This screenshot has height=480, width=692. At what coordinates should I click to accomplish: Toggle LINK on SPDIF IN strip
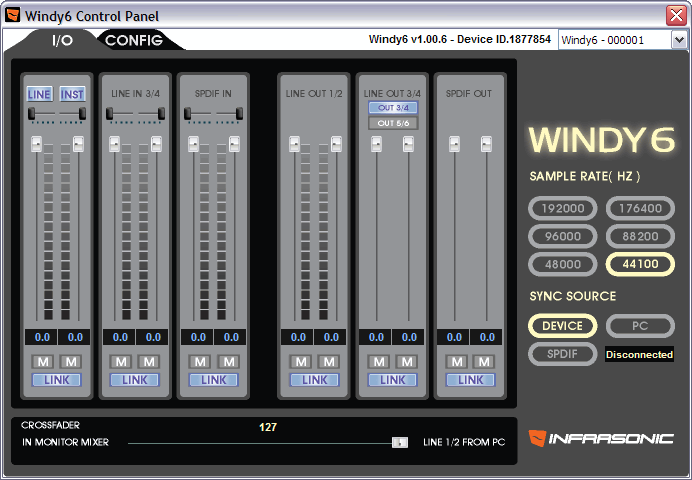pyautogui.click(x=214, y=380)
